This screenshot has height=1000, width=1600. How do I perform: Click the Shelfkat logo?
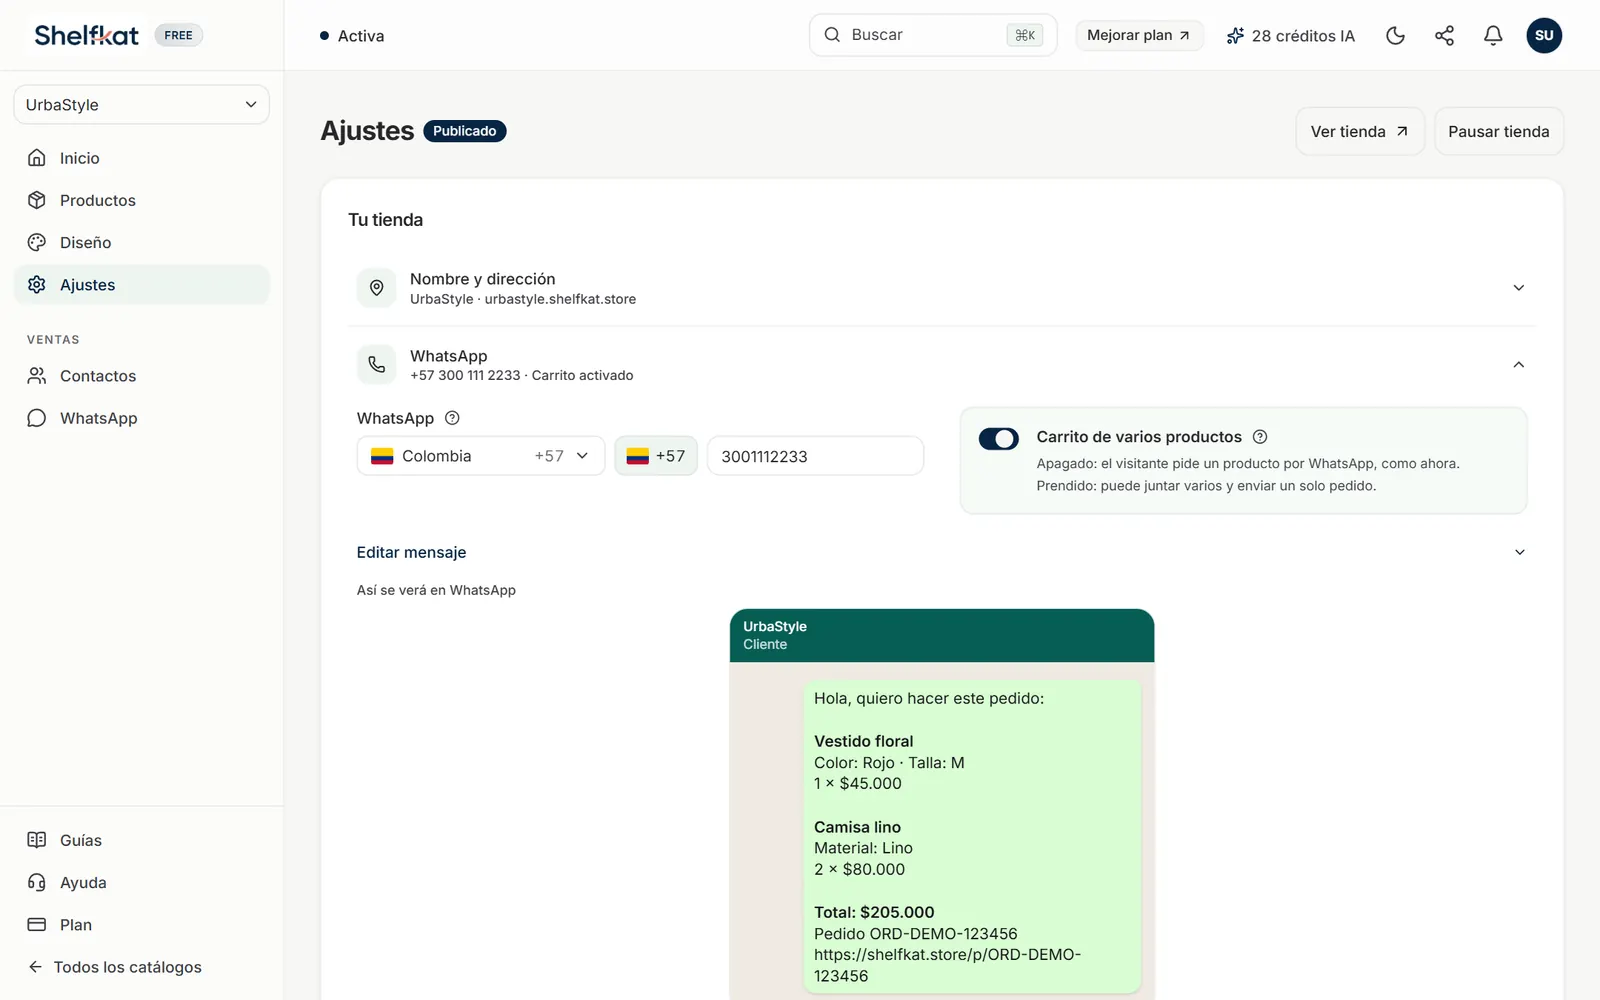[86, 35]
